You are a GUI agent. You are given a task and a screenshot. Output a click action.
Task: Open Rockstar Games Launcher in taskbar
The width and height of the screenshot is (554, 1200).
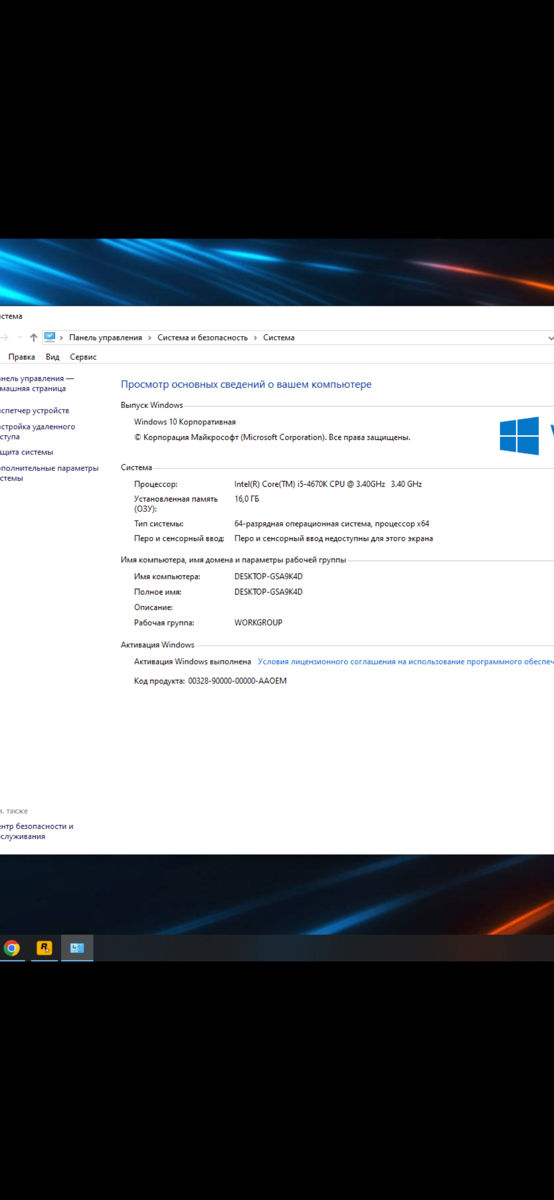click(x=44, y=948)
